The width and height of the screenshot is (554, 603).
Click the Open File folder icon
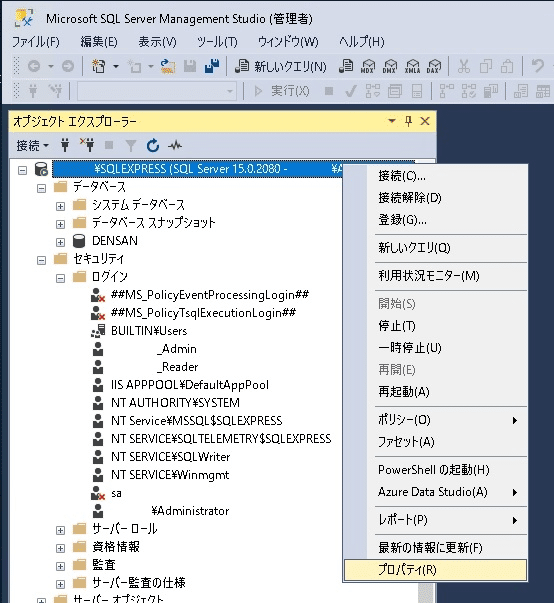coord(168,66)
